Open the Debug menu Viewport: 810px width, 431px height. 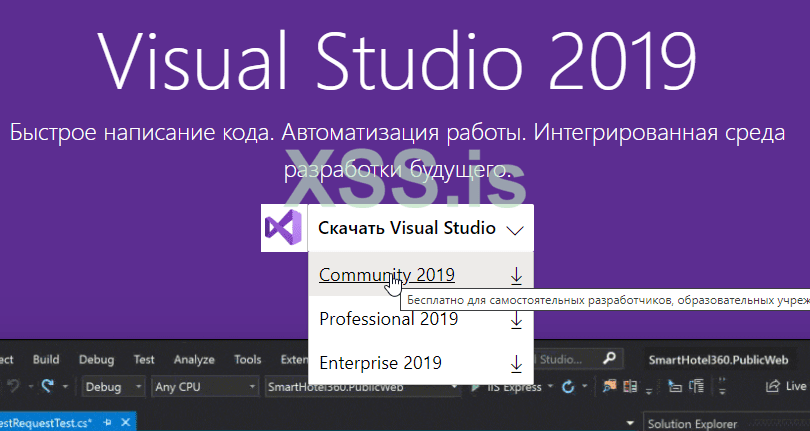(x=96, y=359)
